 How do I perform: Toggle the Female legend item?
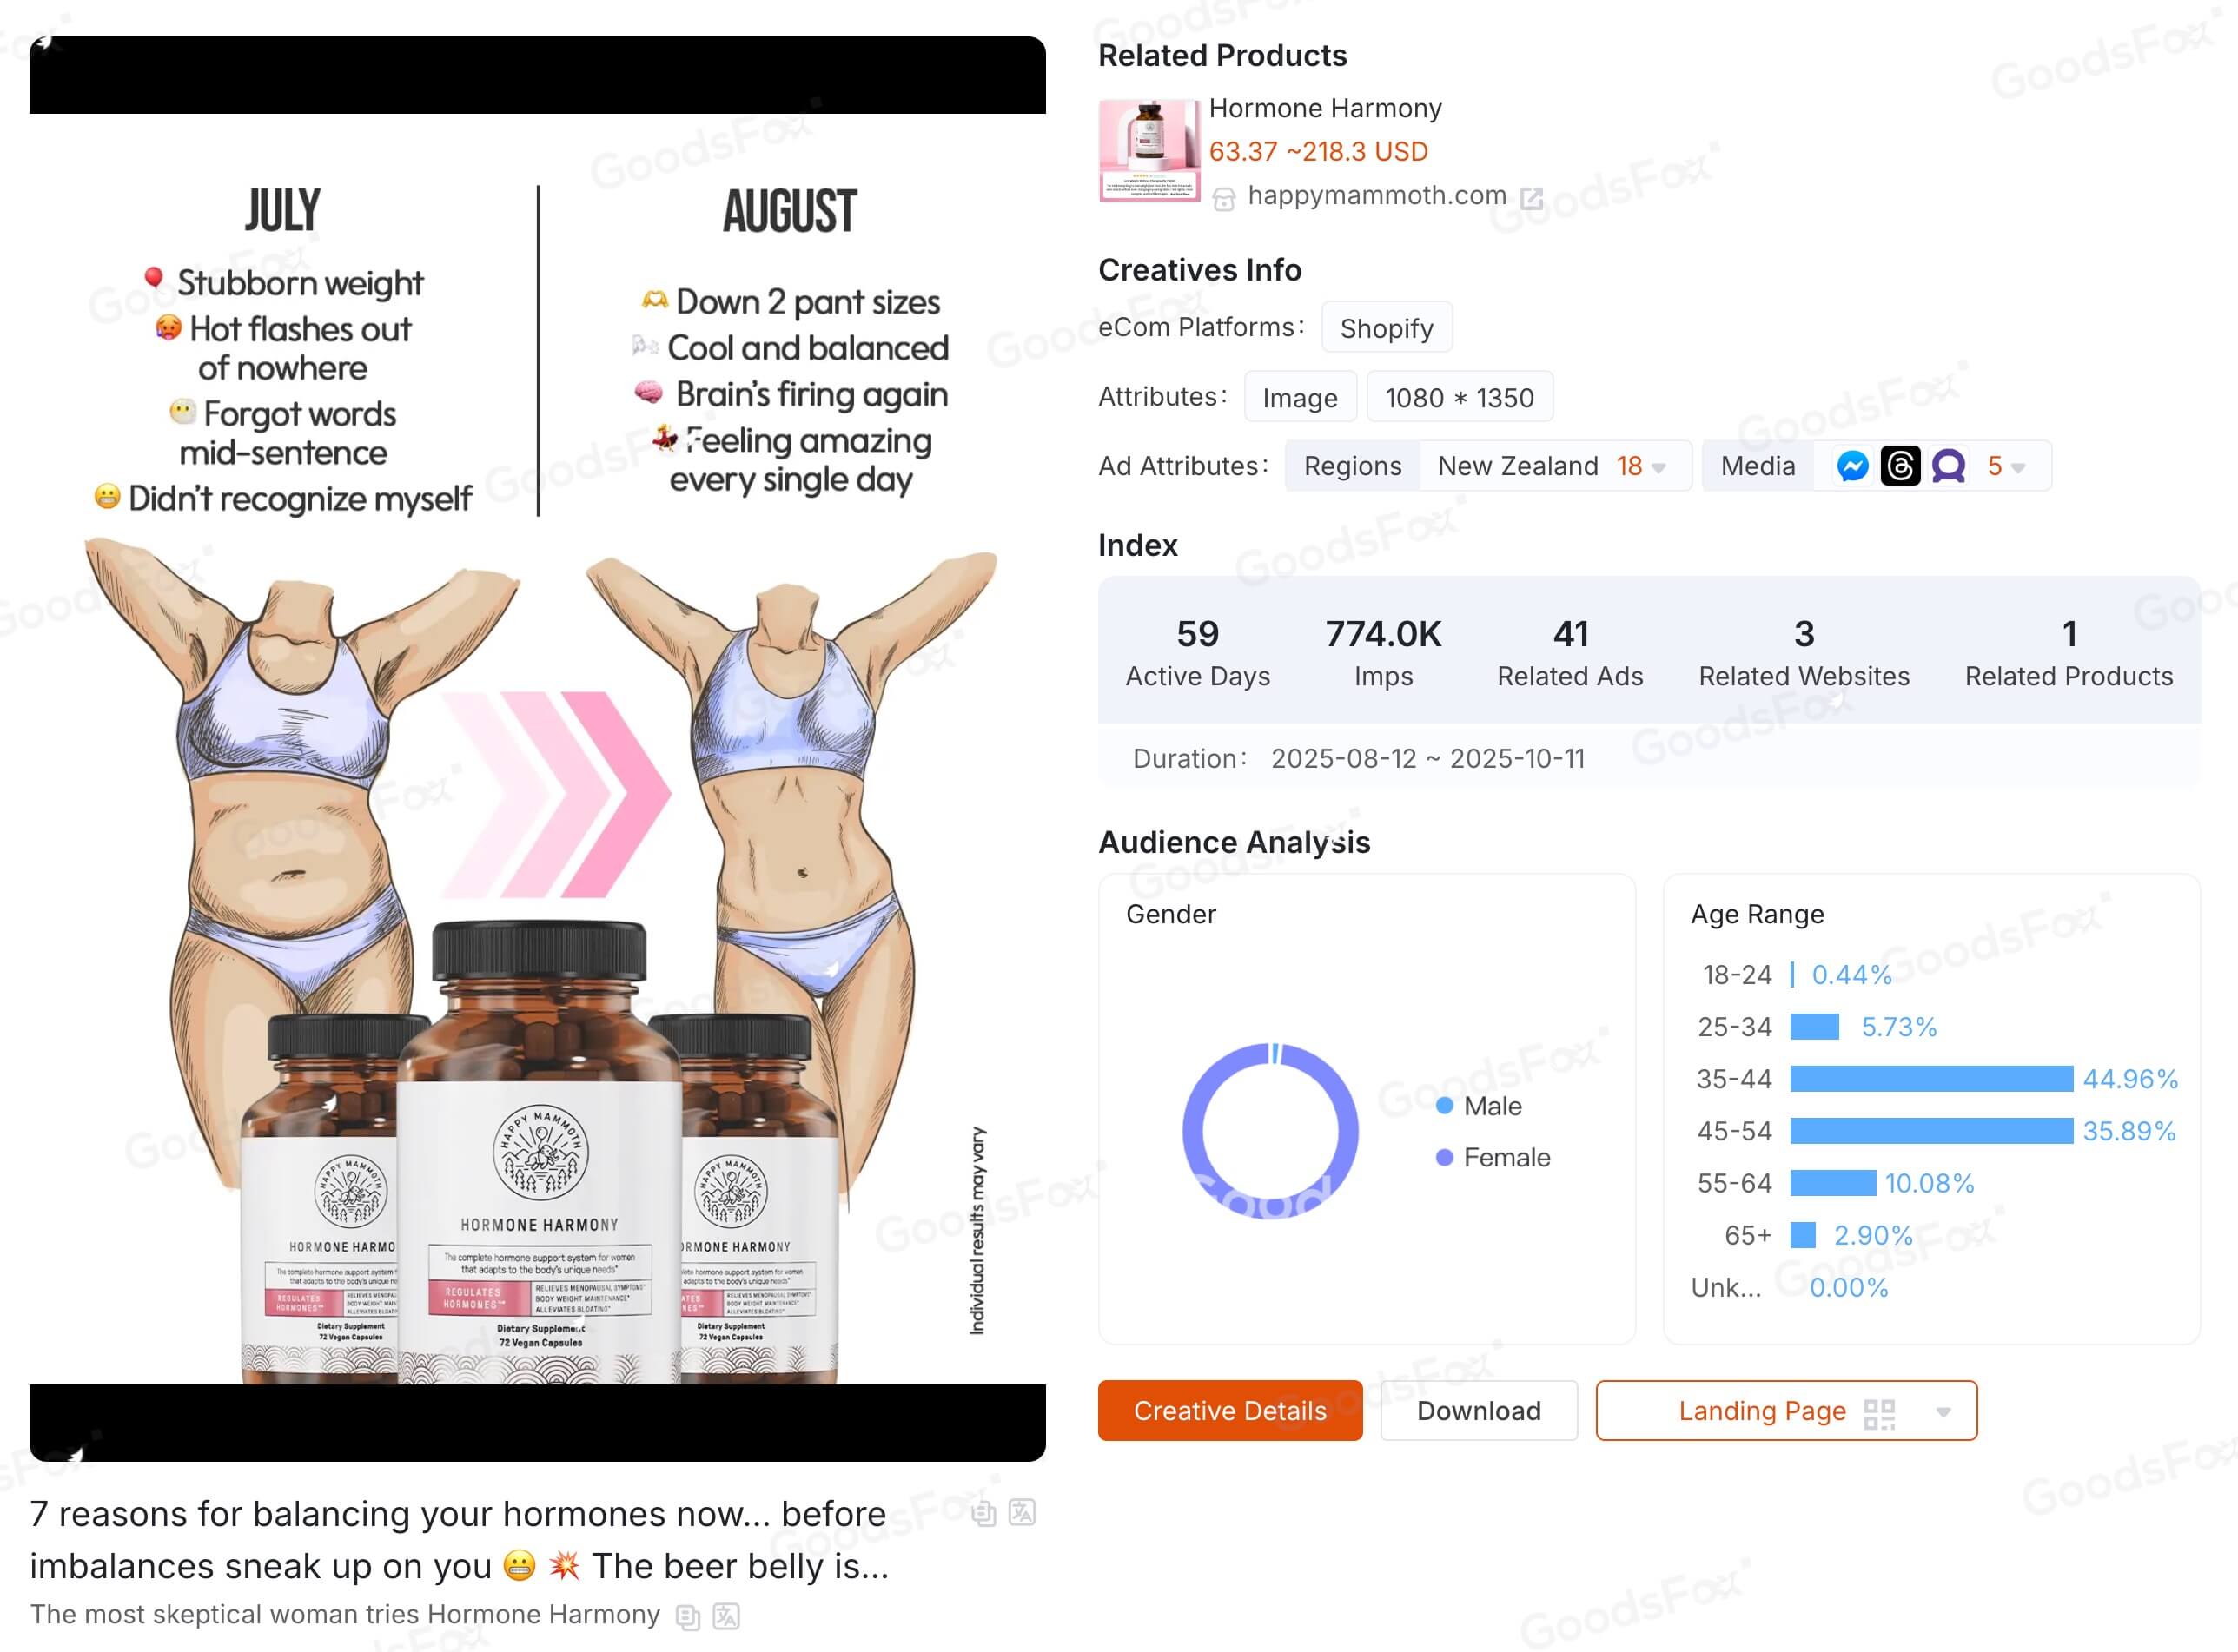click(1493, 1157)
